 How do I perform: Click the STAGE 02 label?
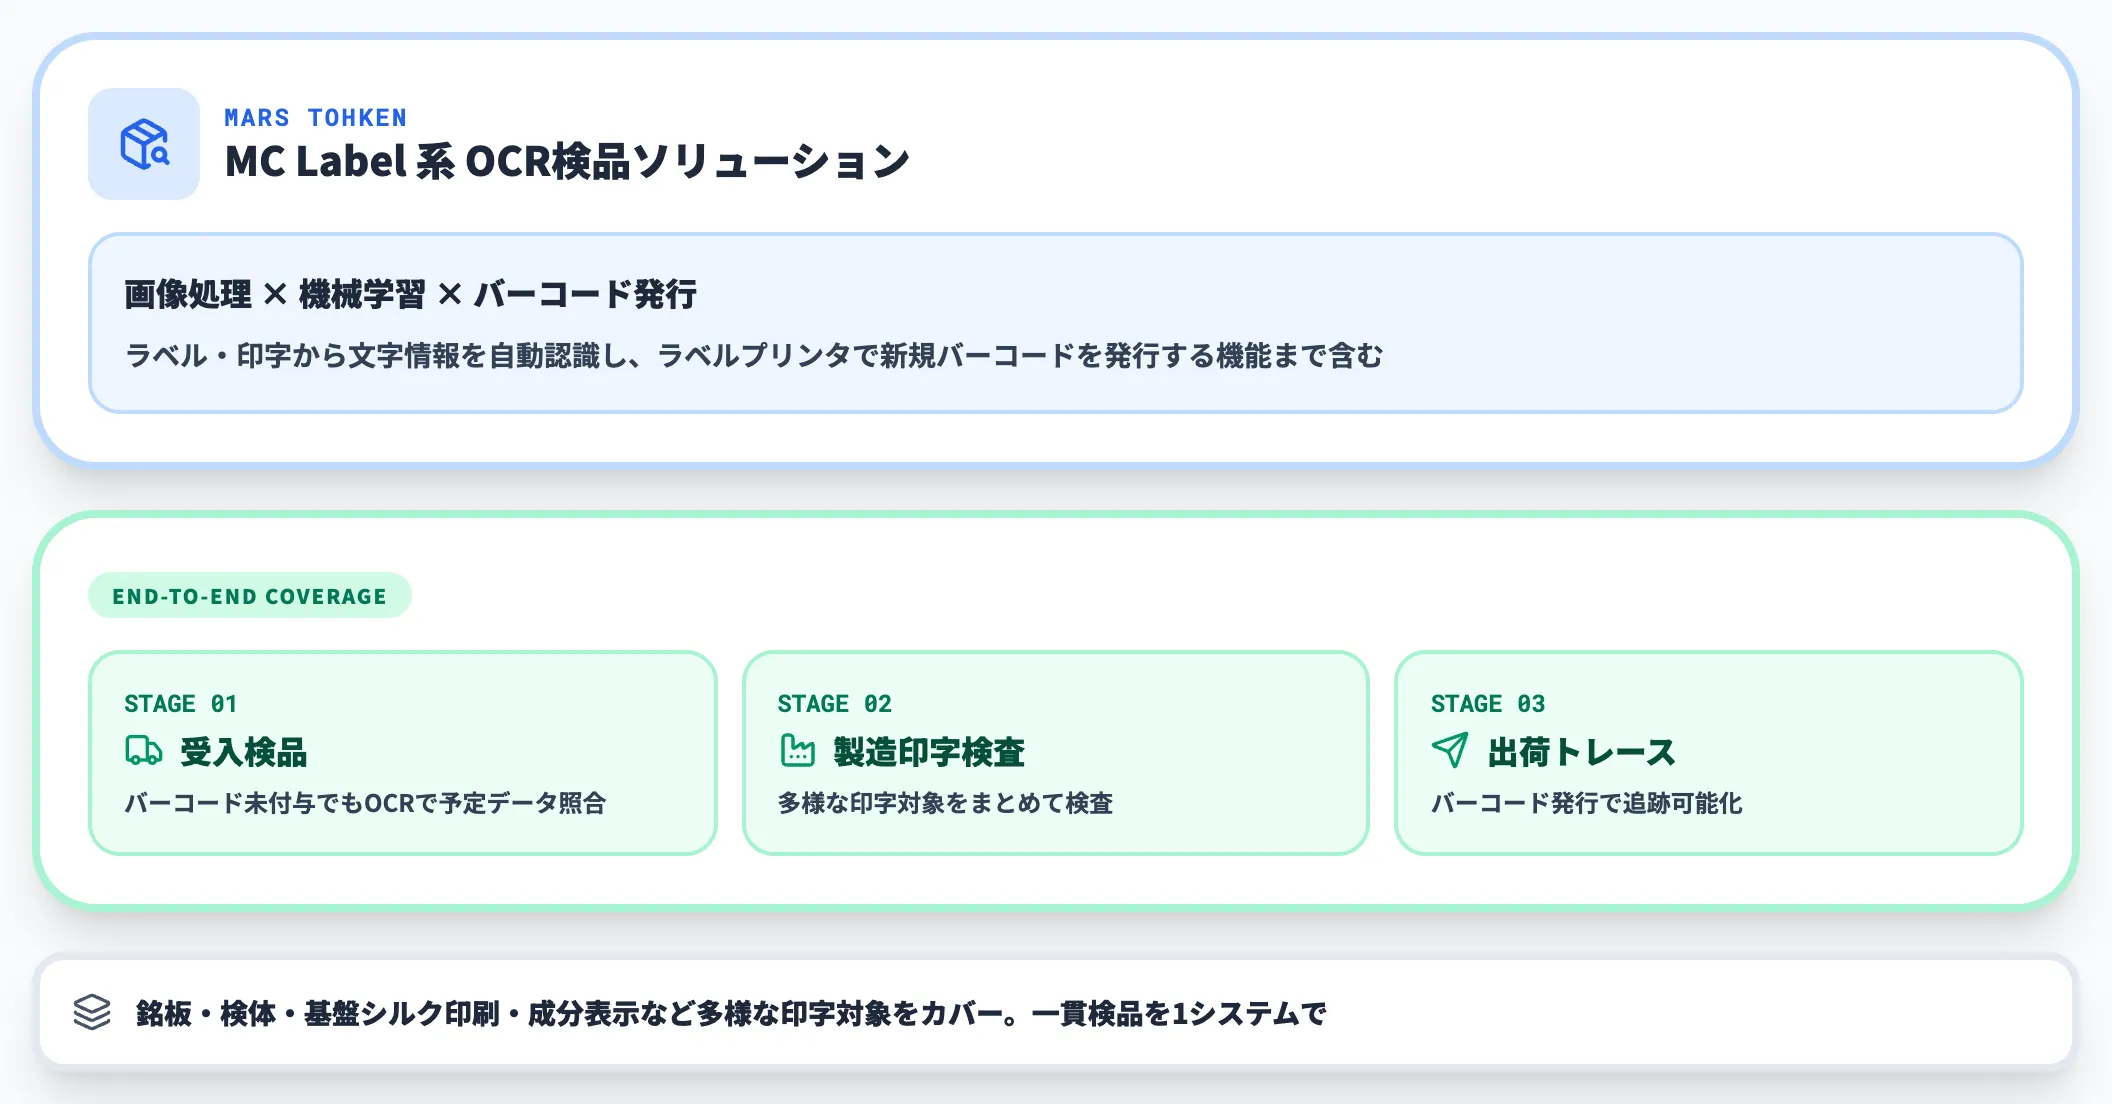(834, 704)
